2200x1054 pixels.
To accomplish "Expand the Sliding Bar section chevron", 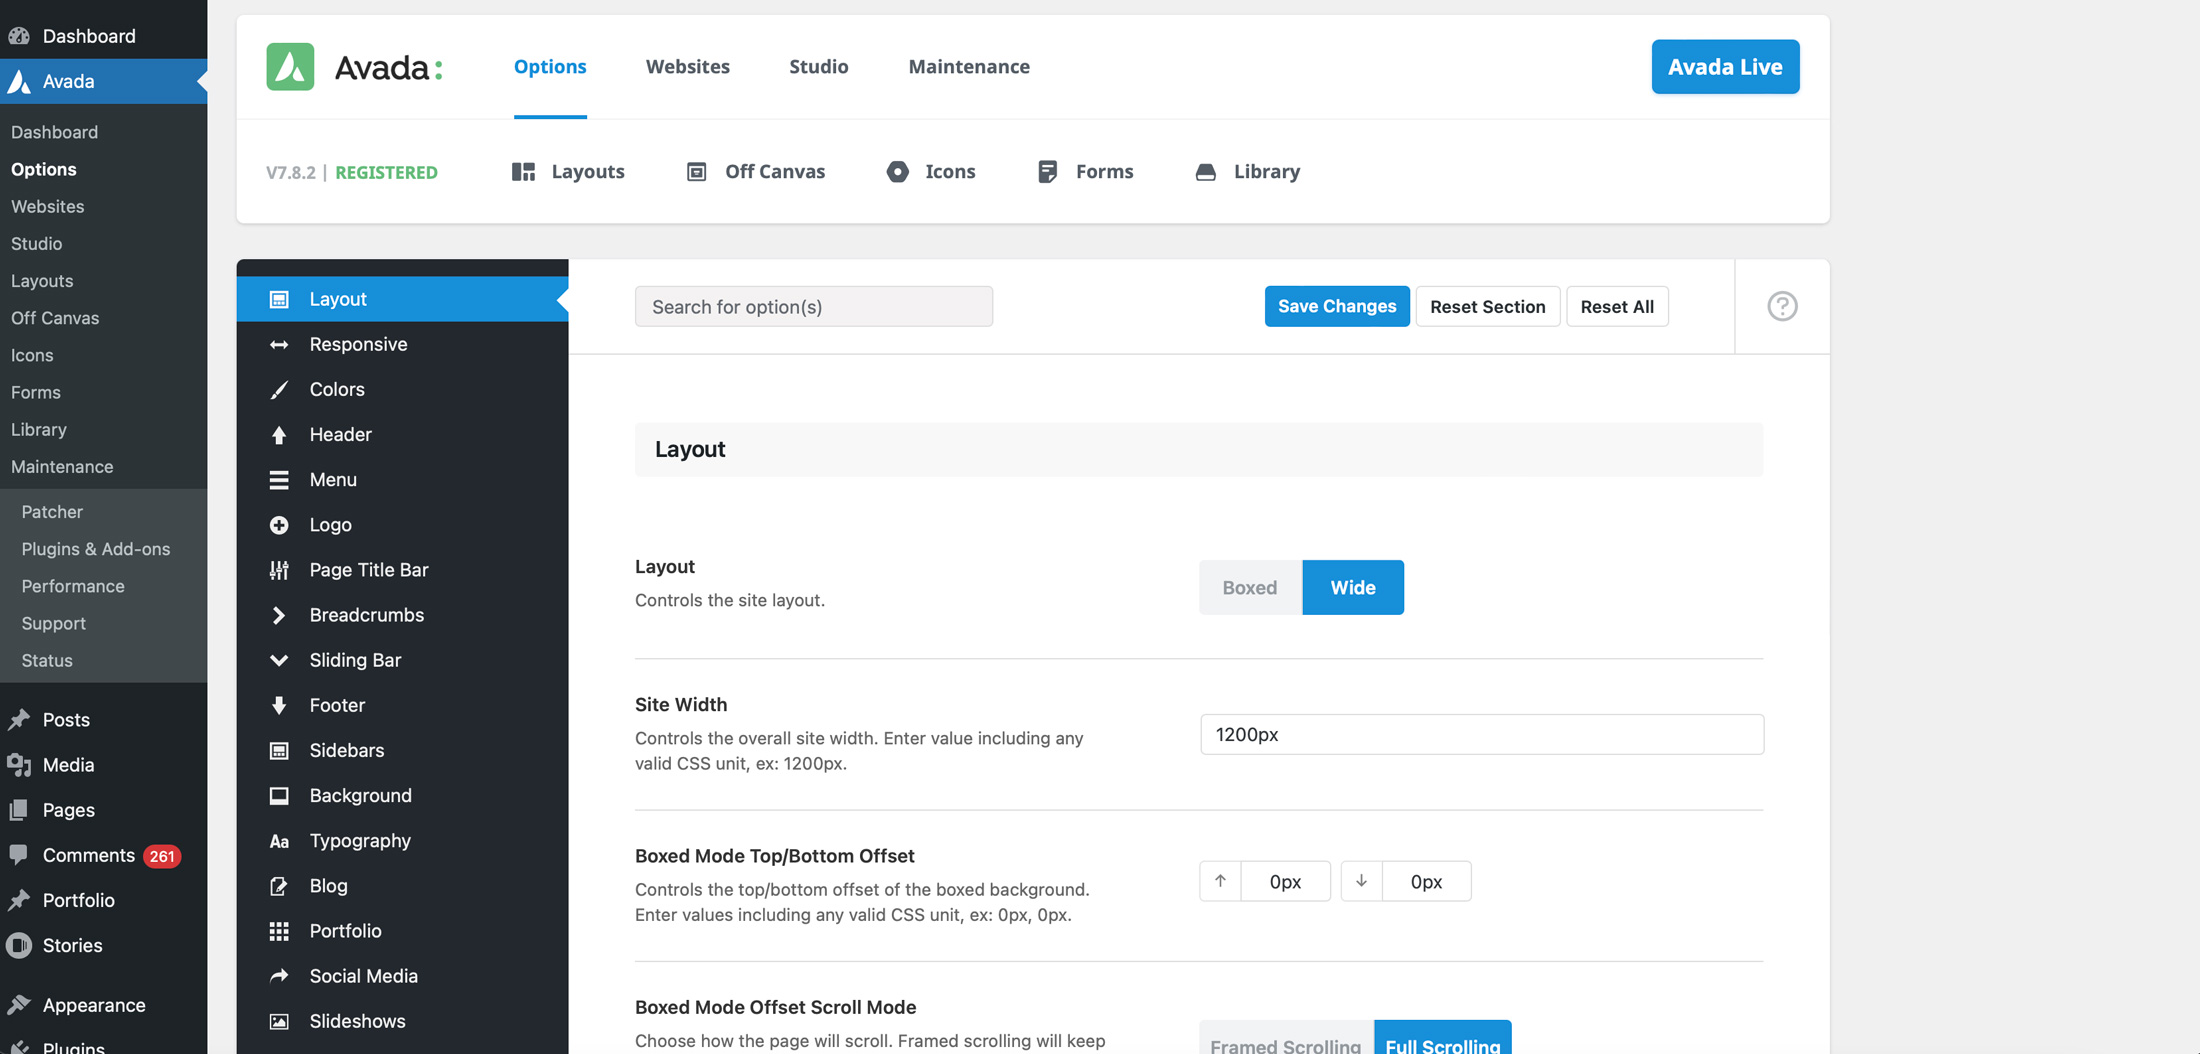I will point(279,660).
